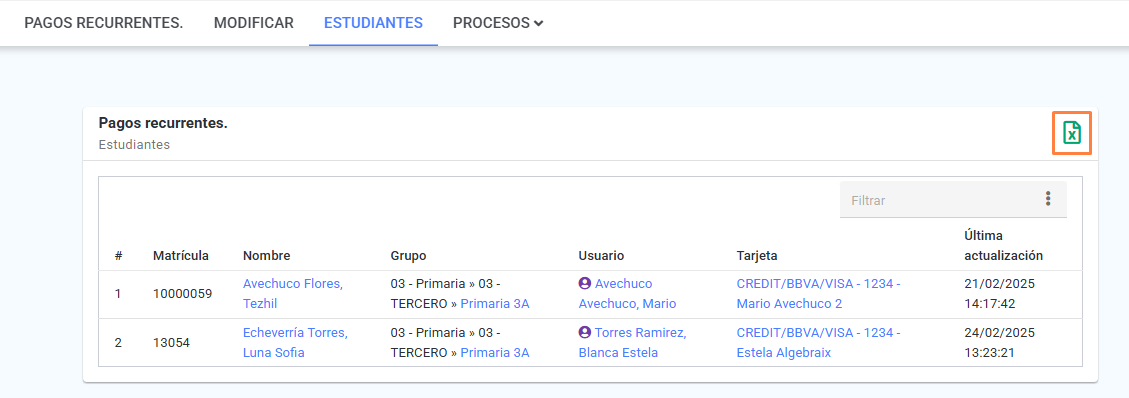Image resolution: width=1129 pixels, height=398 pixels.
Task: Click user icon beside Torres Ramirez, Blanca Estela
Action: coord(585,333)
